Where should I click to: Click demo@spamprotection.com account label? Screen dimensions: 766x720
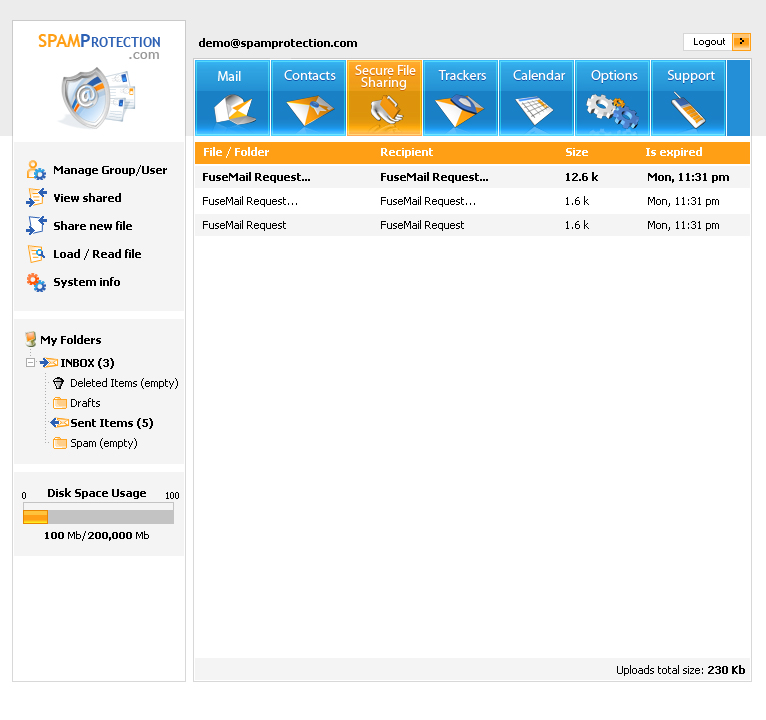click(277, 43)
